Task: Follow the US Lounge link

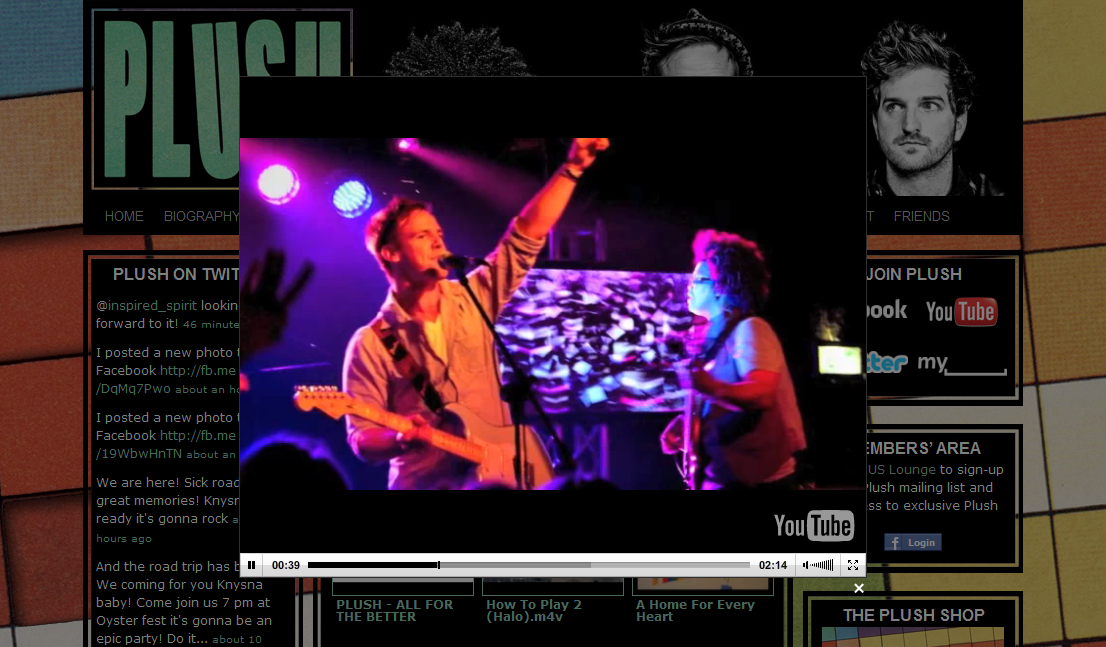Action: pos(901,470)
